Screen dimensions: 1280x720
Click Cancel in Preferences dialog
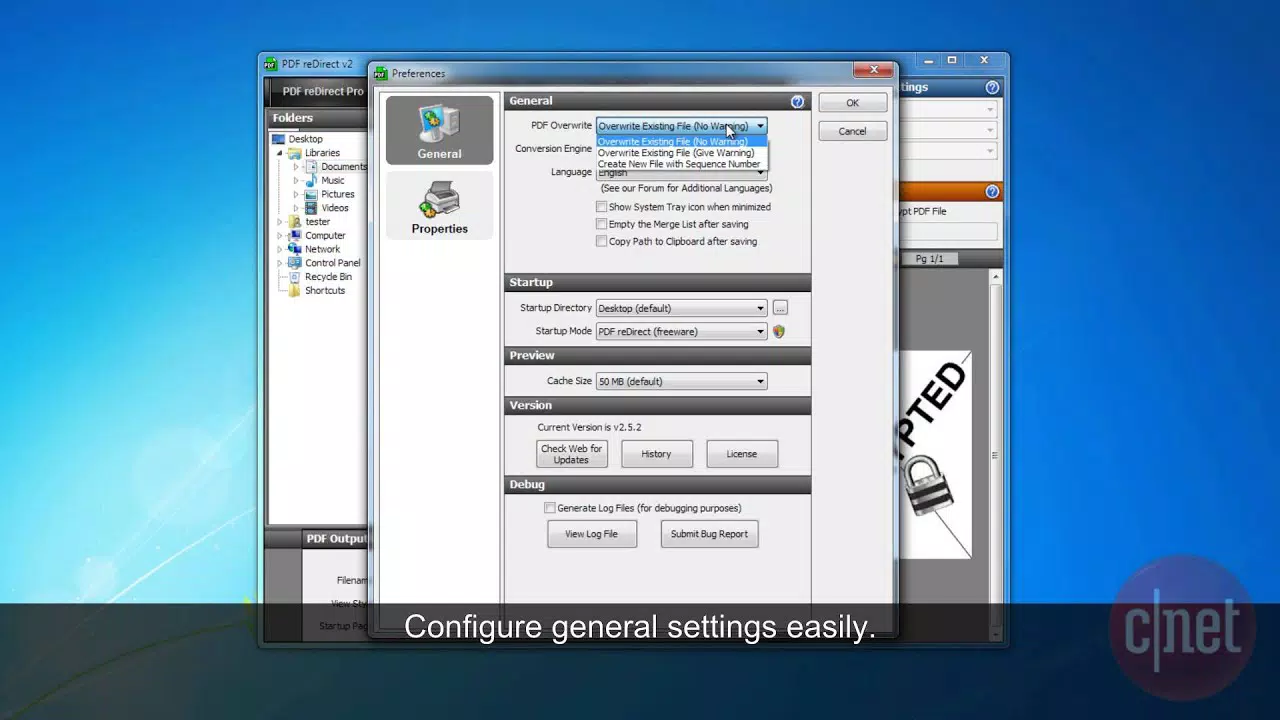pos(852,131)
